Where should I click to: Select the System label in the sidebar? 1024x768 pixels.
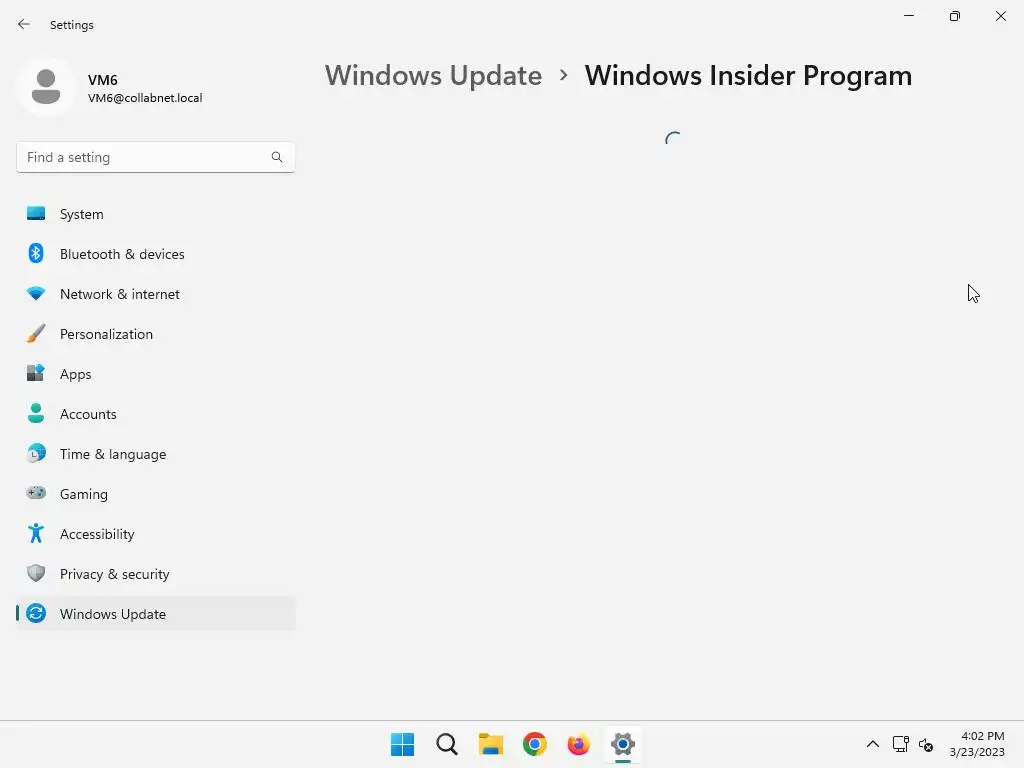coord(82,214)
